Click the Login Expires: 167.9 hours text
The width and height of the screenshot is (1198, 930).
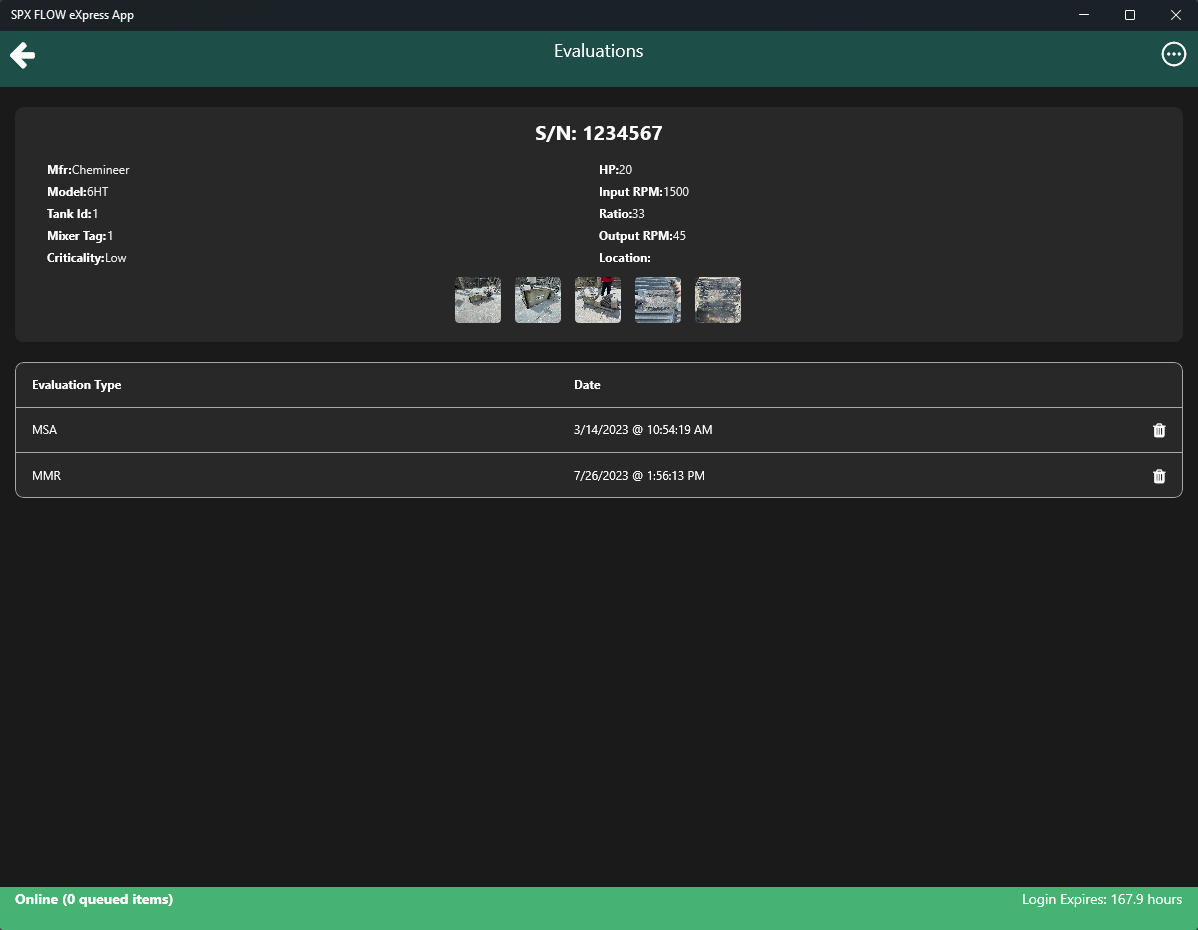point(1102,899)
